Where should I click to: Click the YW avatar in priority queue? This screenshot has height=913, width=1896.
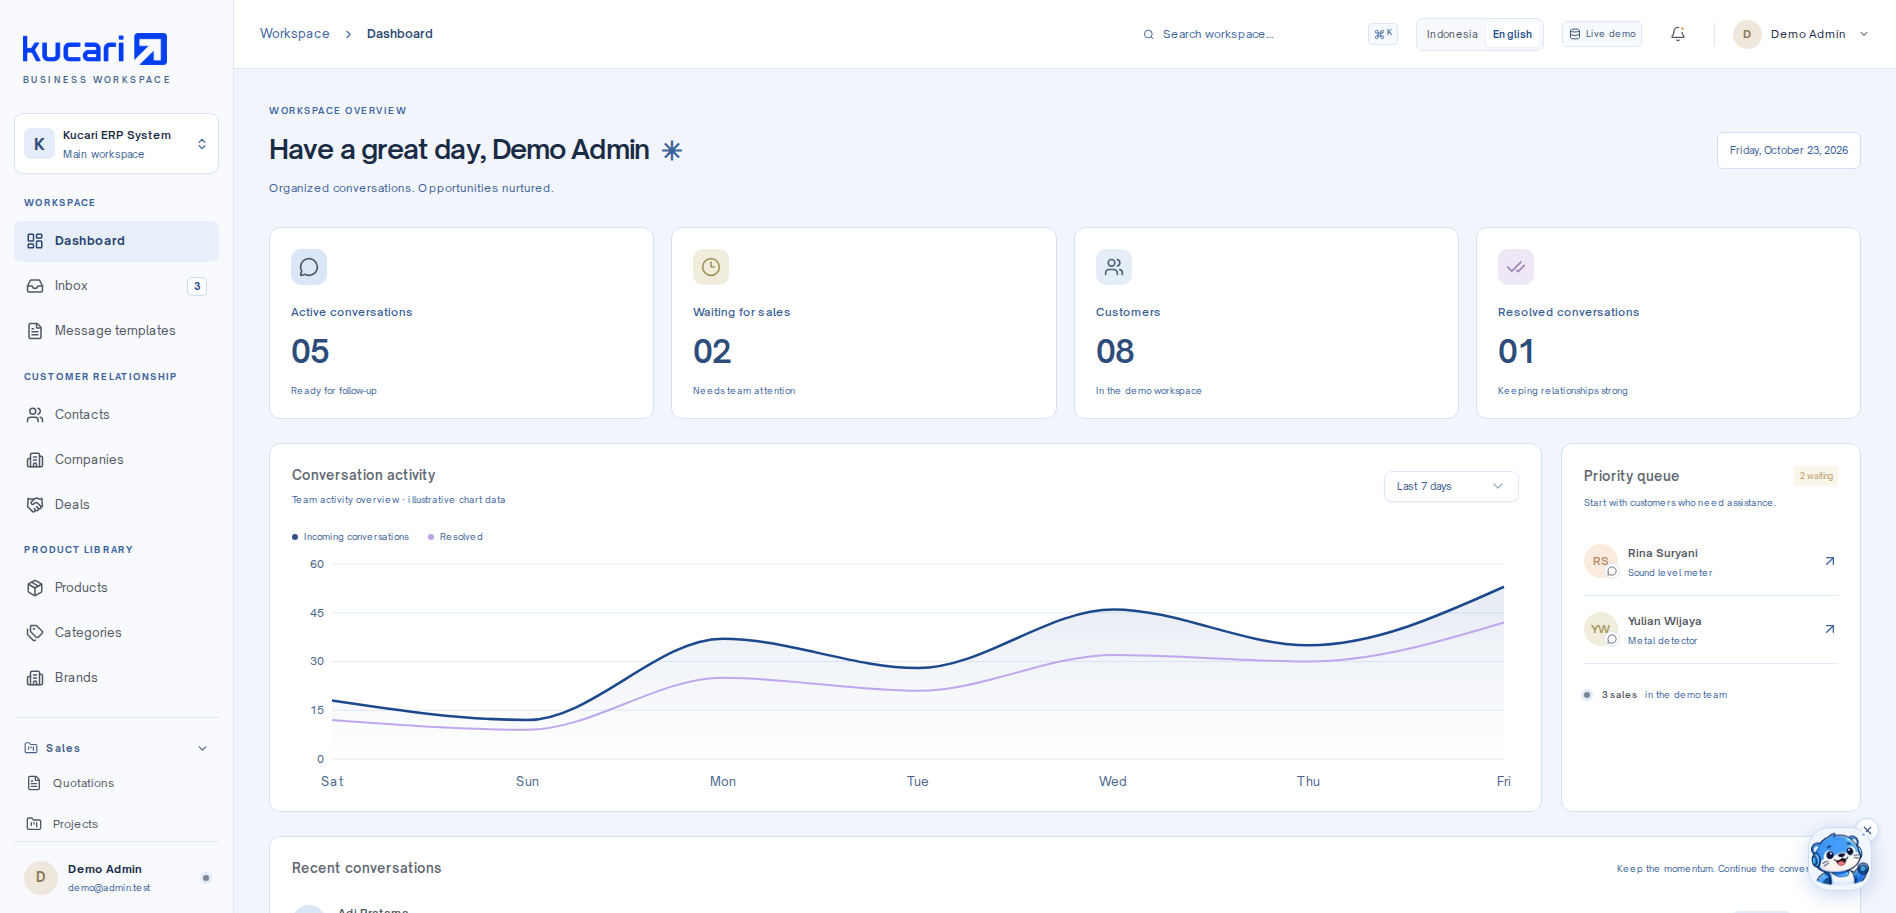(x=1601, y=629)
